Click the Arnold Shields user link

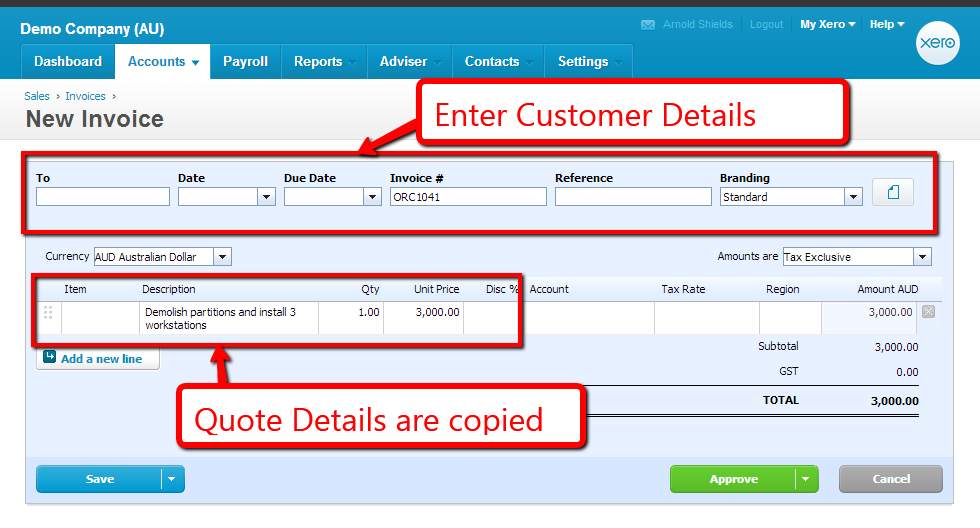pyautogui.click(x=698, y=24)
